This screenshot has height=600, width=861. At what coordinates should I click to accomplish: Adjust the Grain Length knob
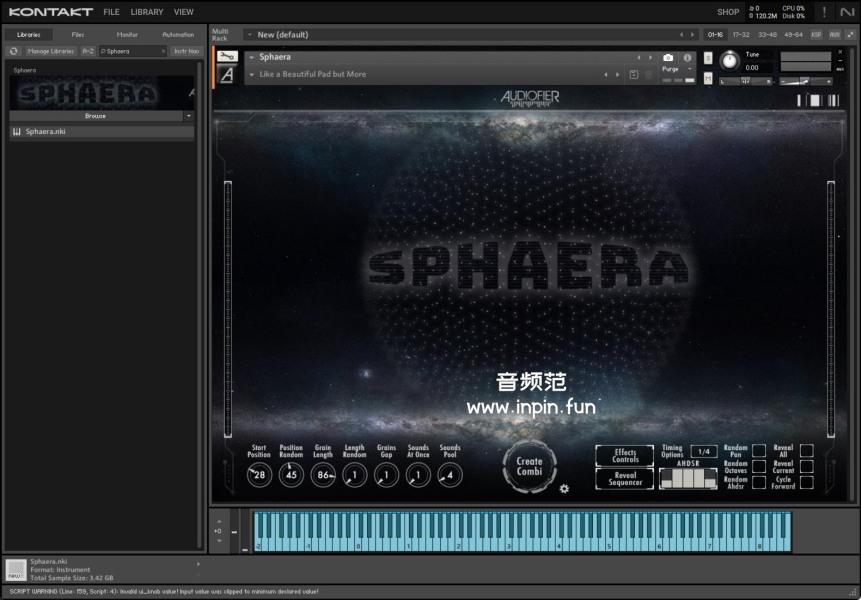323,476
